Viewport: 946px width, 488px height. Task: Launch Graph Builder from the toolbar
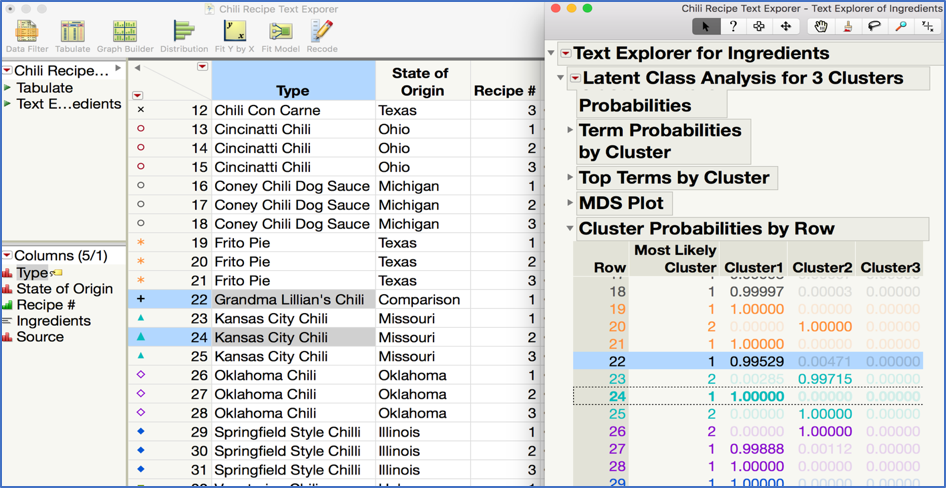tap(125, 35)
